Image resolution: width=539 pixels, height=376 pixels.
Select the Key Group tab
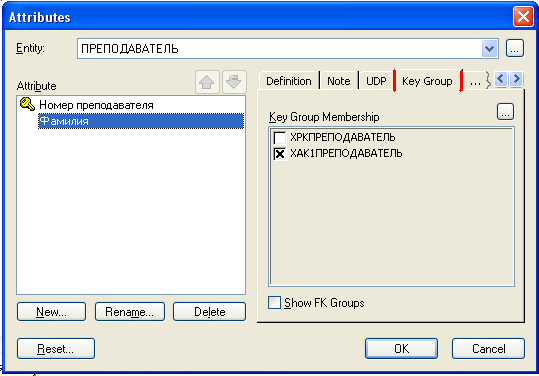click(427, 81)
